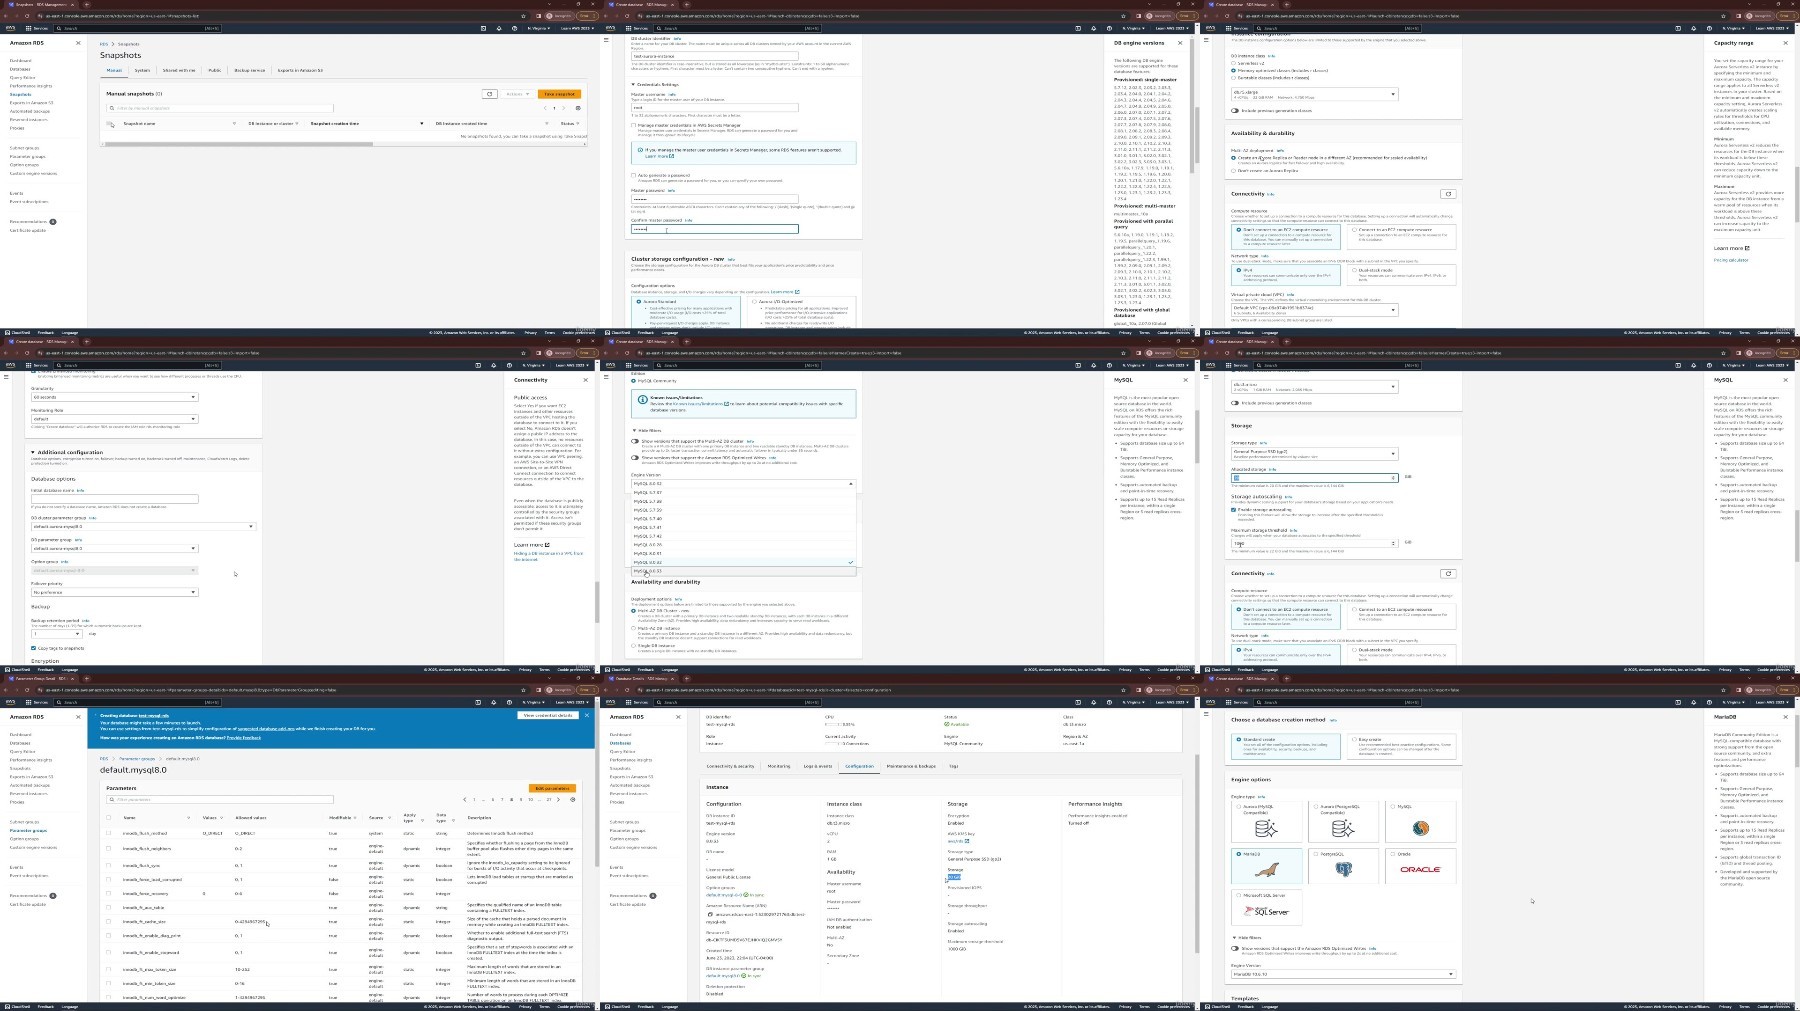Click View credential details button
Screen dimensions: 1800x1011
(x=548, y=715)
